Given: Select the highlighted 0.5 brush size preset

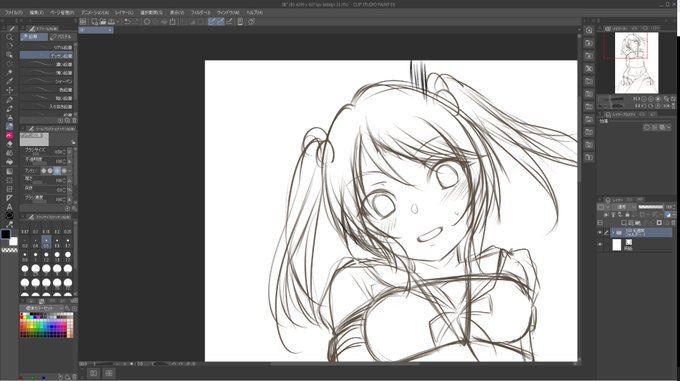Looking at the screenshot, I should pyautogui.click(x=46, y=242).
